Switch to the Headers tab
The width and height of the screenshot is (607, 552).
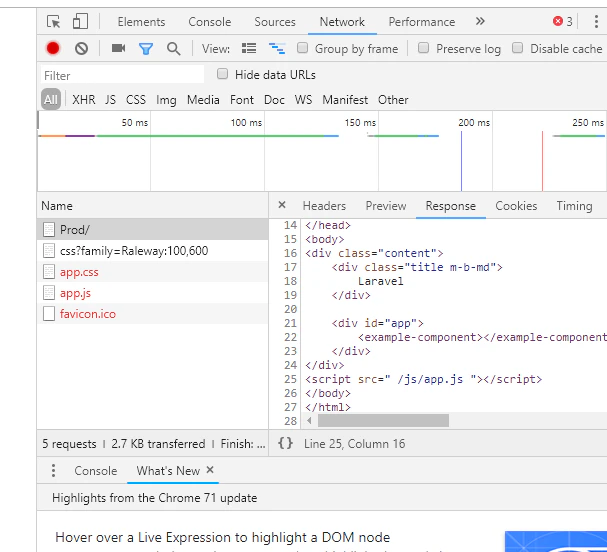tap(324, 206)
